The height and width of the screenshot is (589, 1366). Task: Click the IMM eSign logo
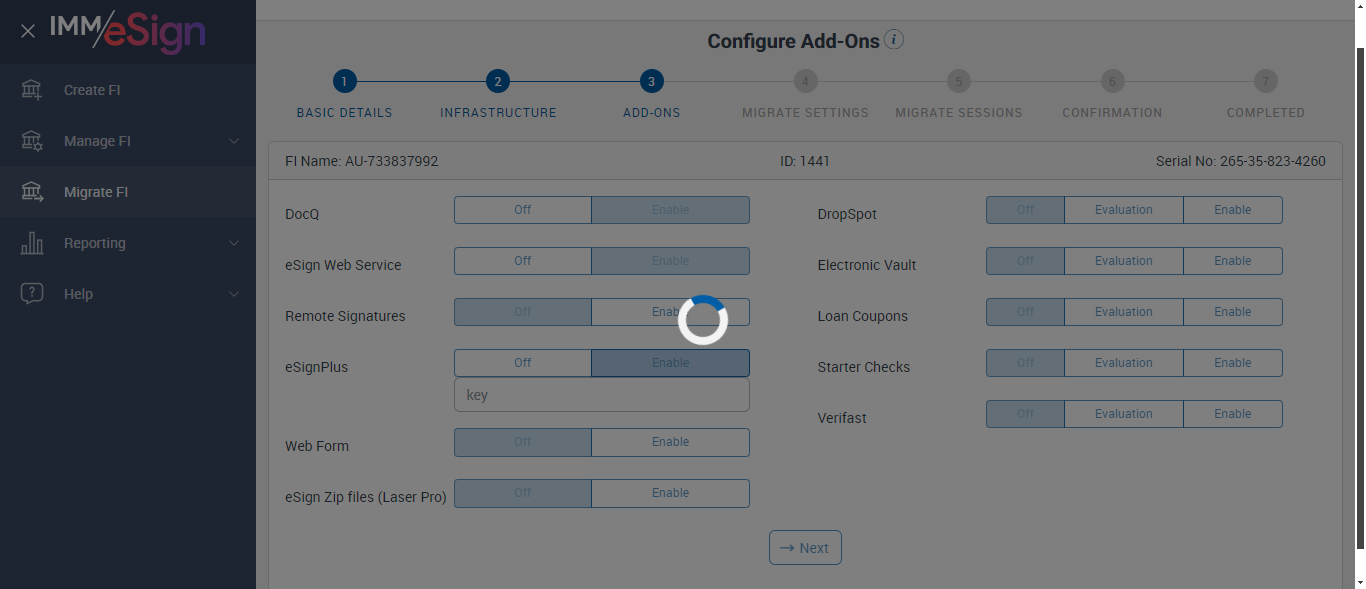pos(128,31)
